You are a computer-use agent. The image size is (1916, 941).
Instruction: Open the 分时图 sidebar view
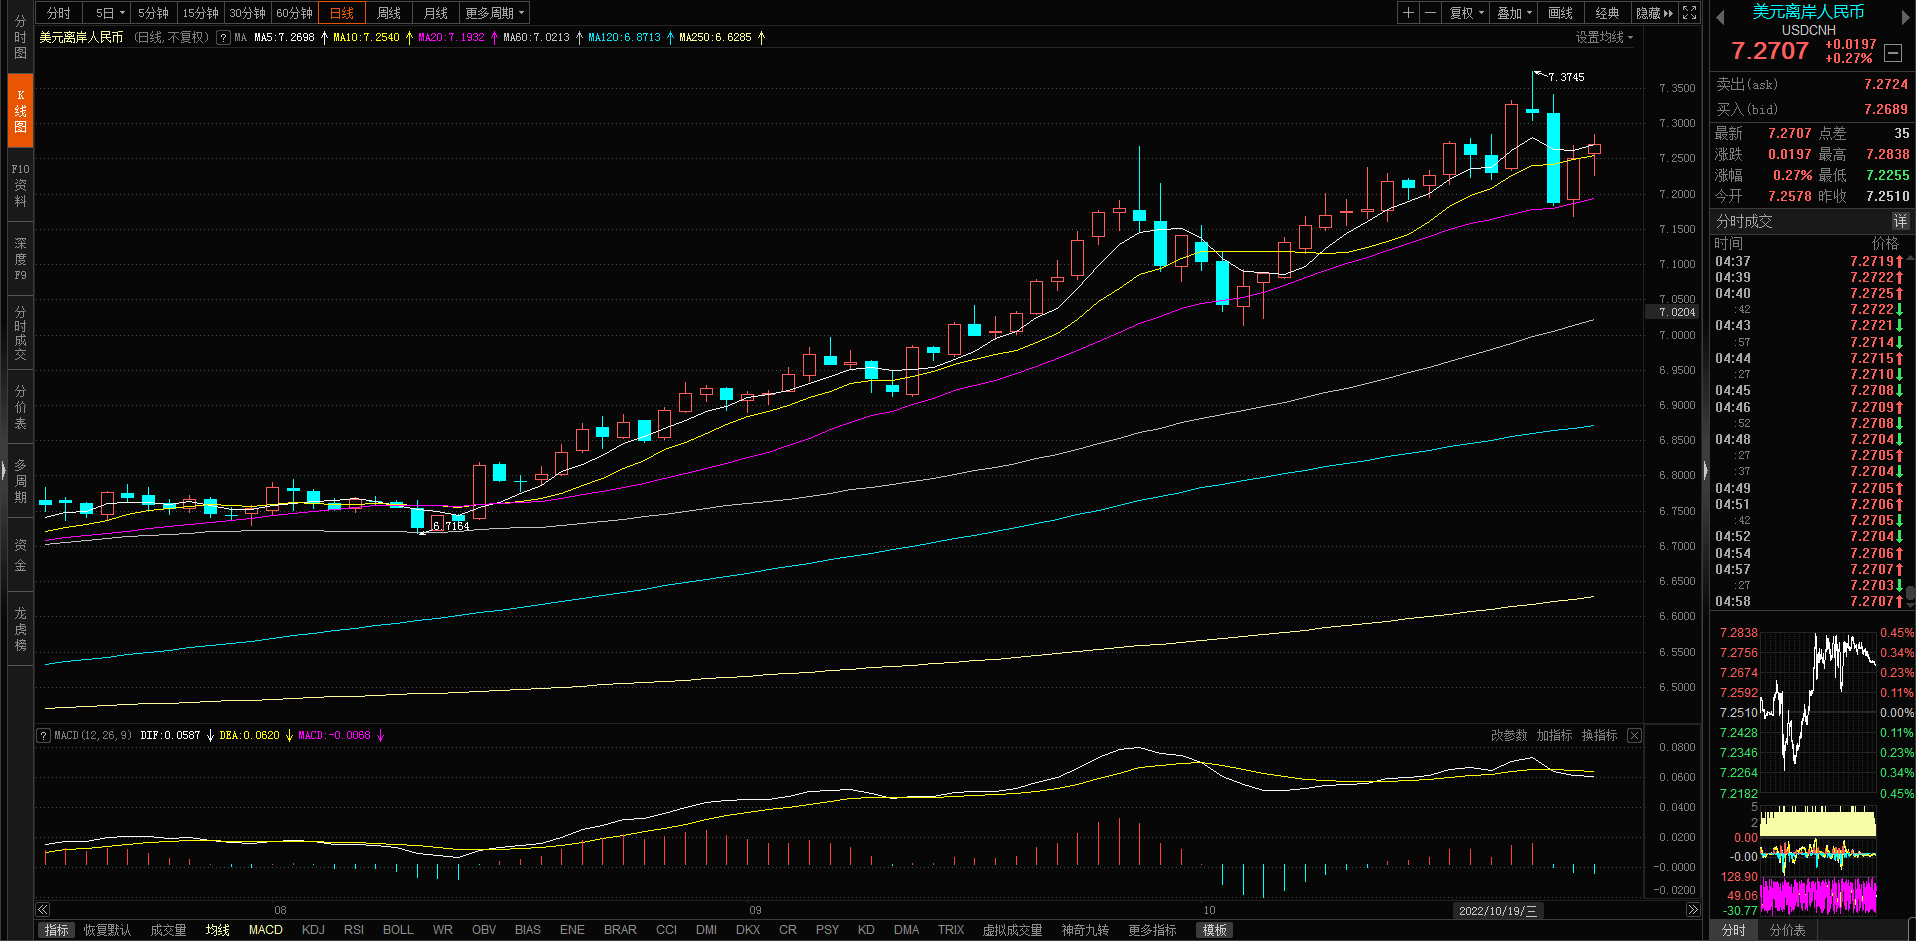[x=20, y=37]
